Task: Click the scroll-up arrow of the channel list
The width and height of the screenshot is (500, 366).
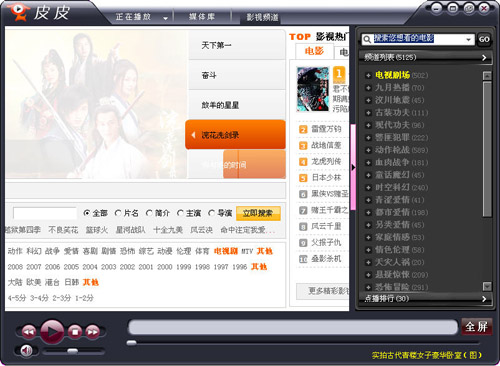Action: pos(487,76)
